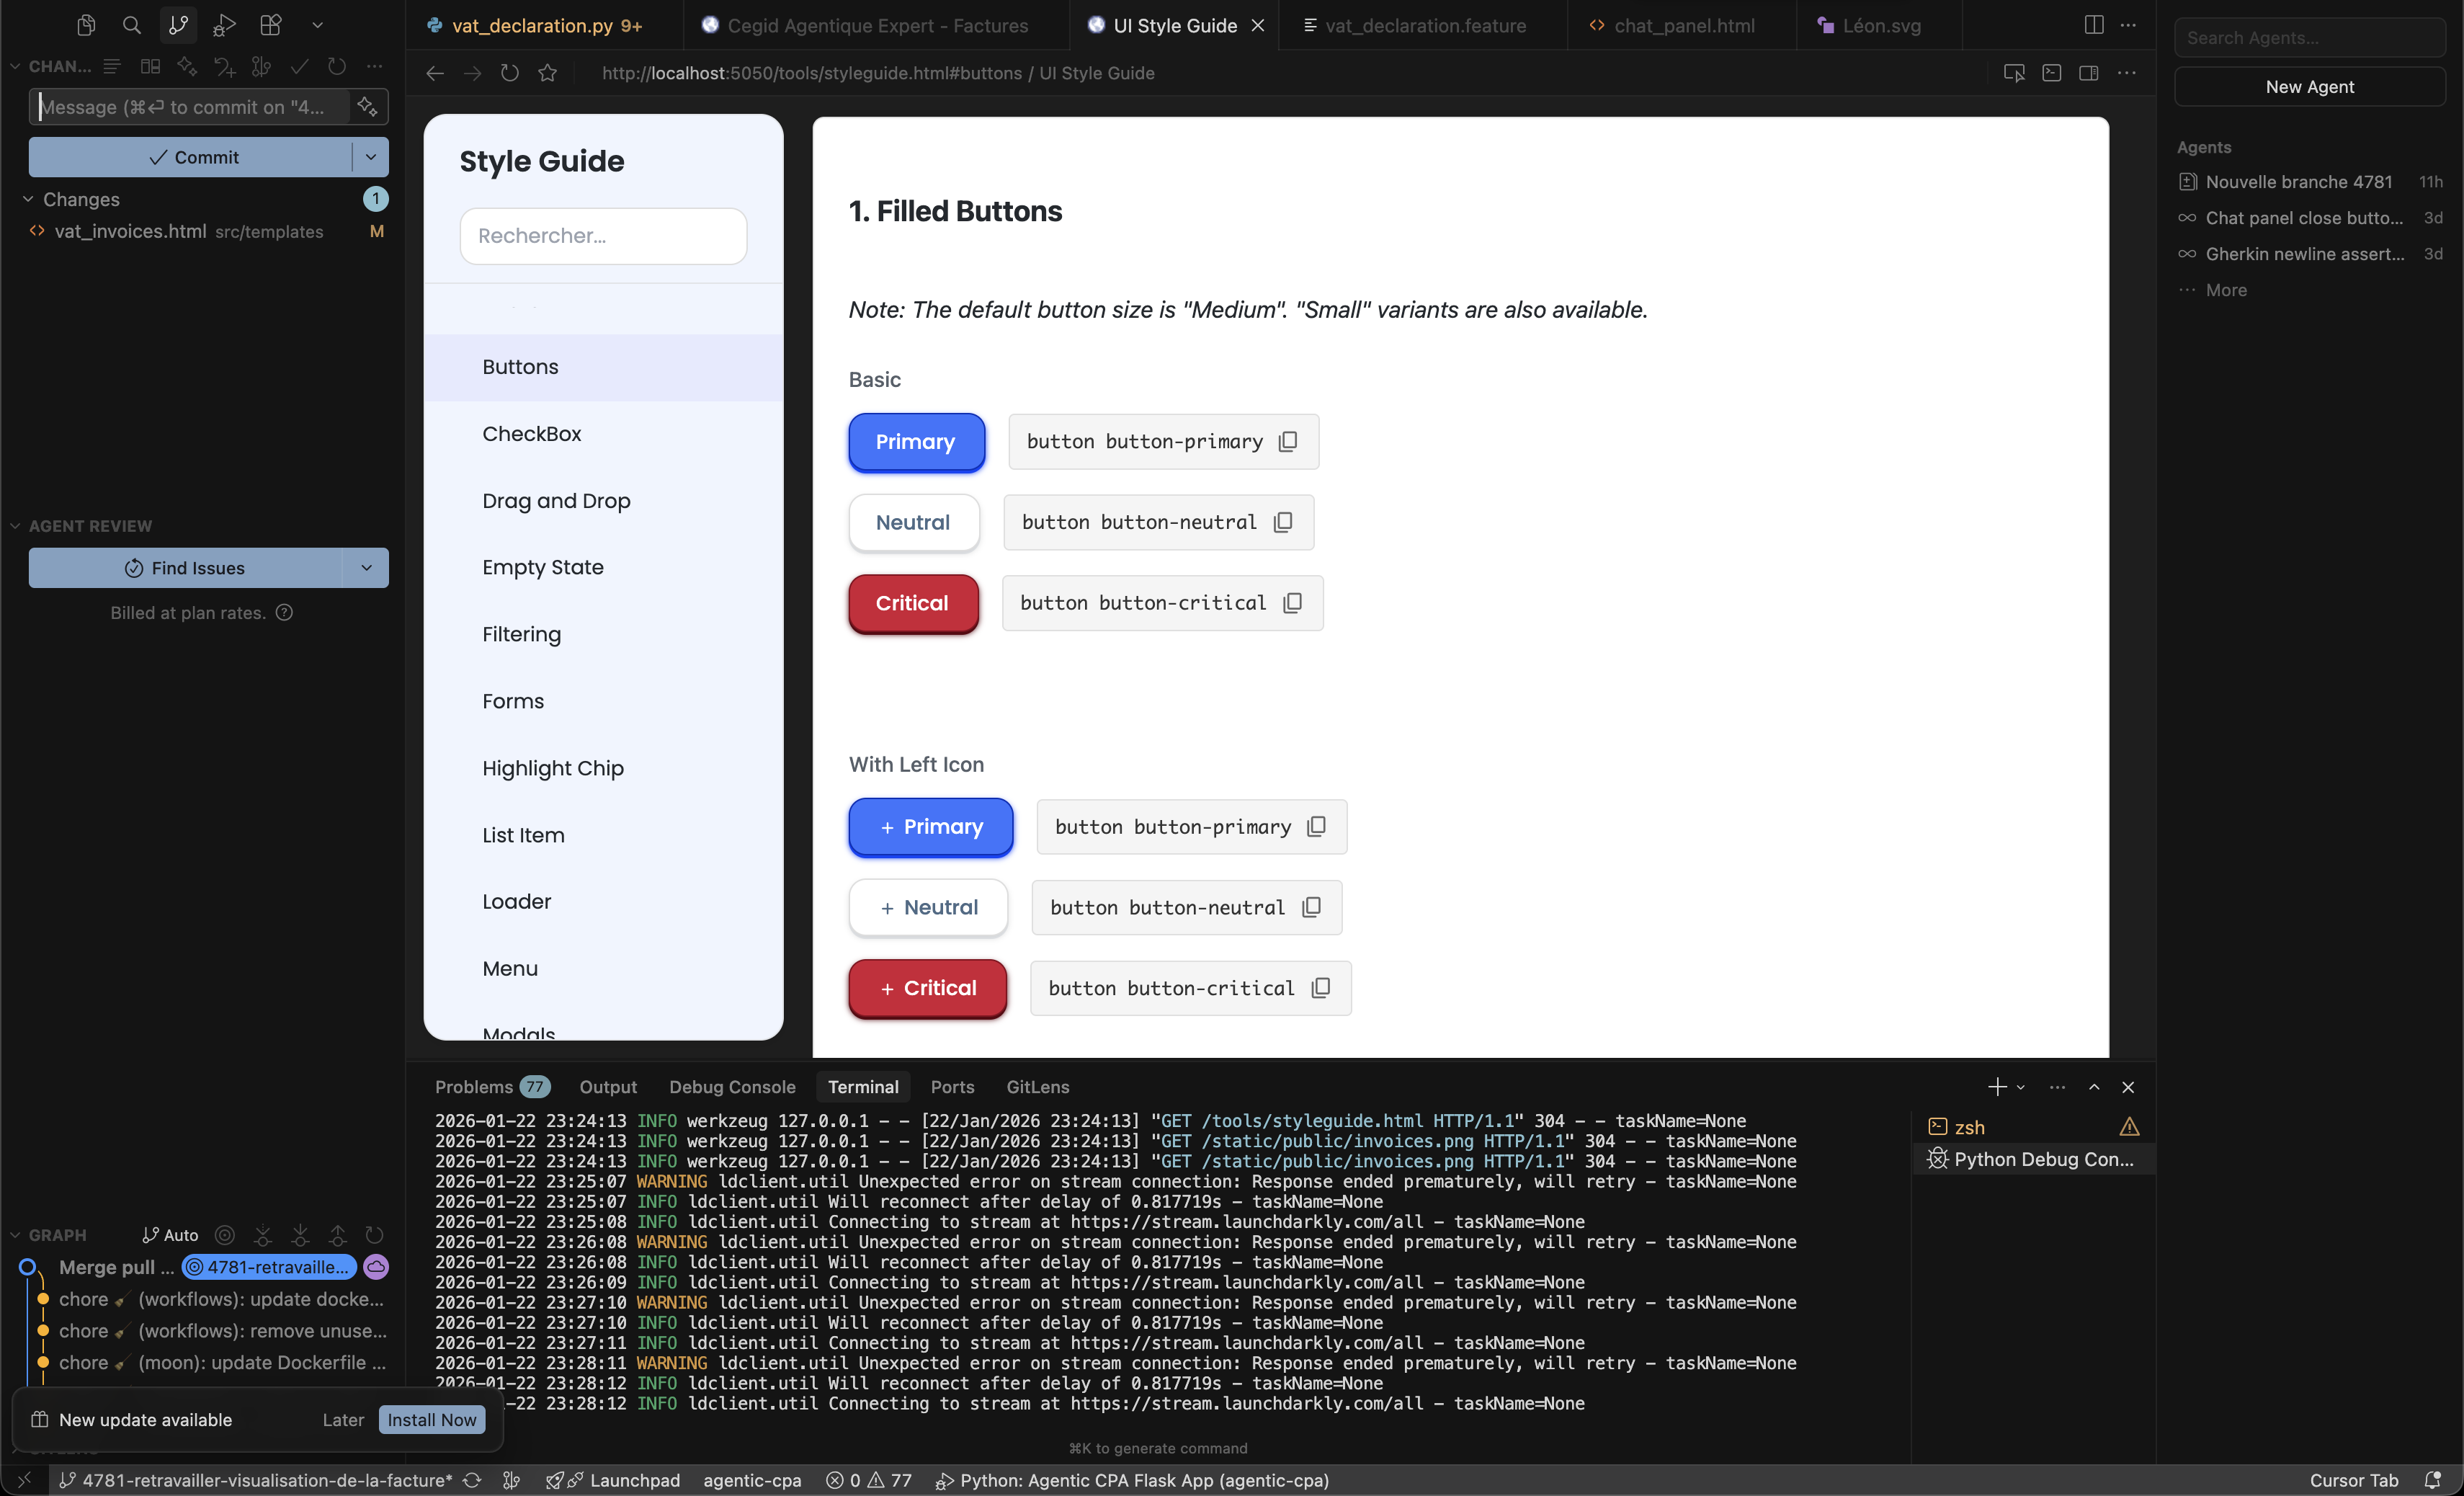
Task: Copy the button-primary class under Basic
Action: (1288, 441)
